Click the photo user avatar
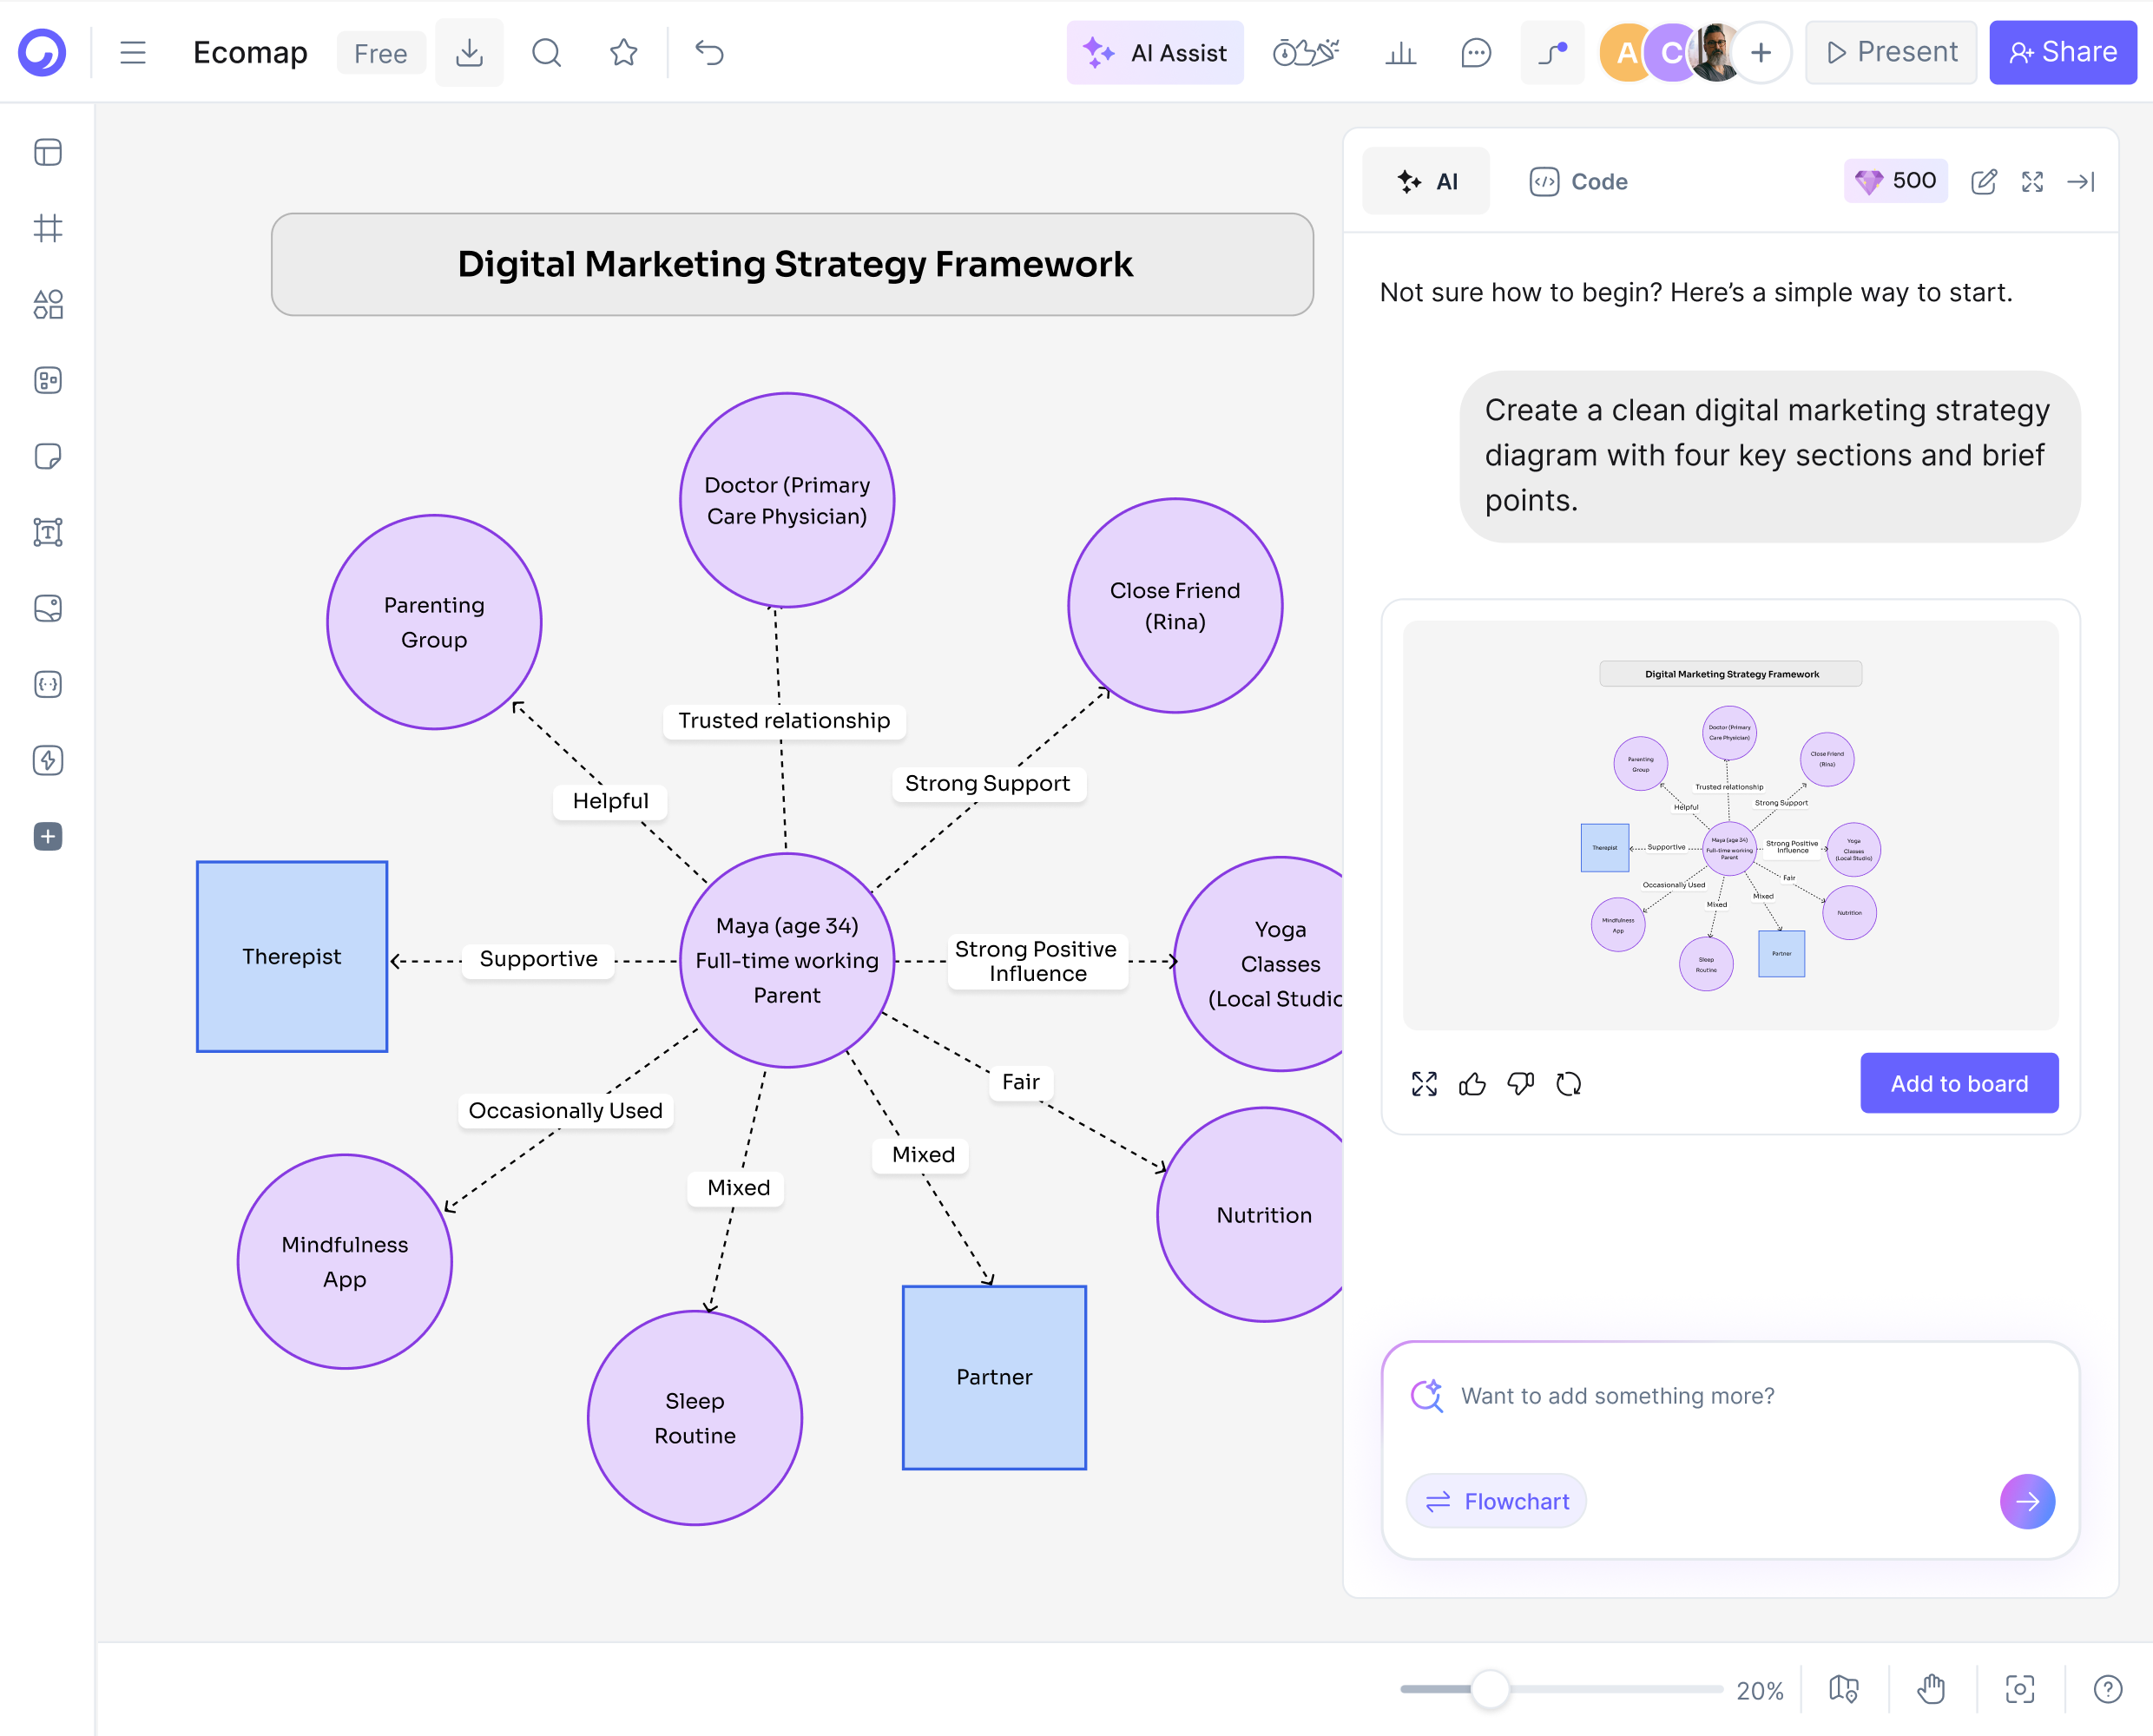This screenshot has height=1736, width=2153. pyautogui.click(x=1716, y=52)
